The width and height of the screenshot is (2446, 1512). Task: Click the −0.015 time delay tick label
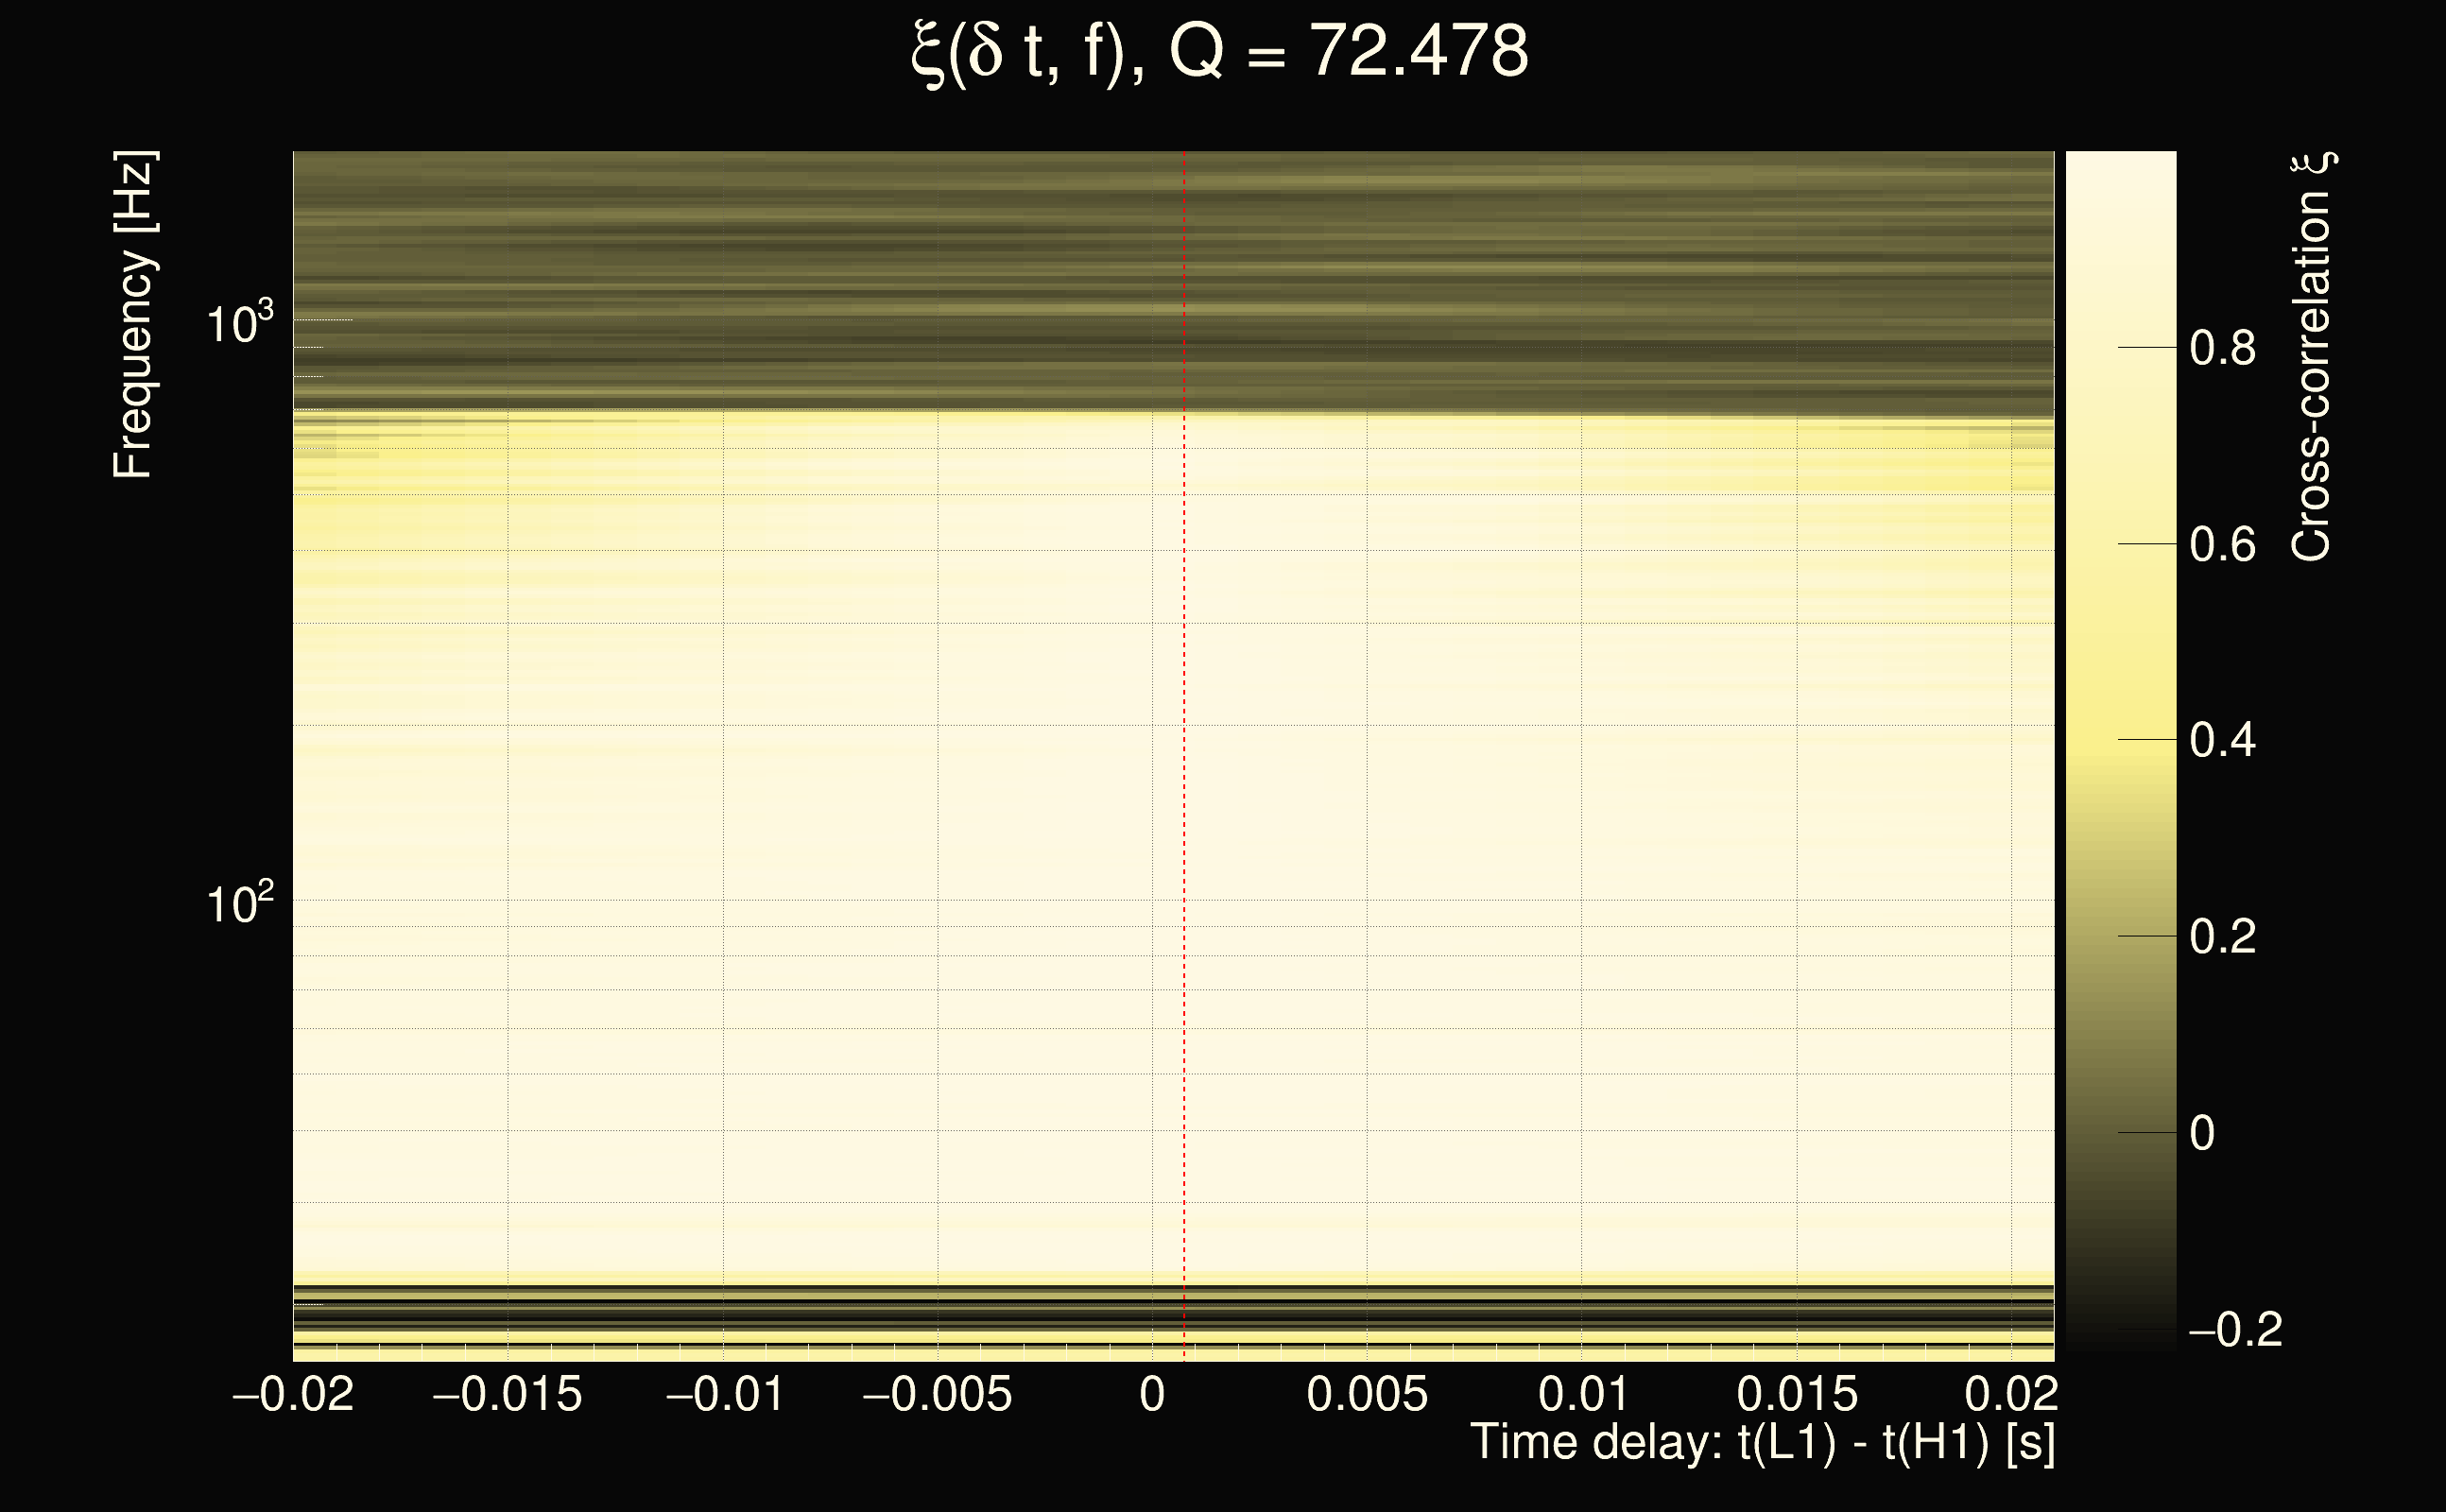tap(507, 1394)
